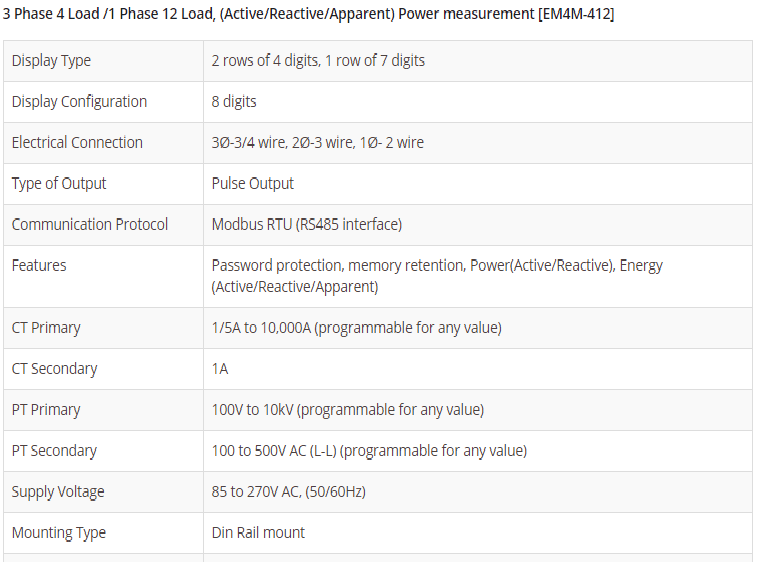
Task: Click the Modbus RTU (RS485 interface) text
Action: tap(307, 225)
